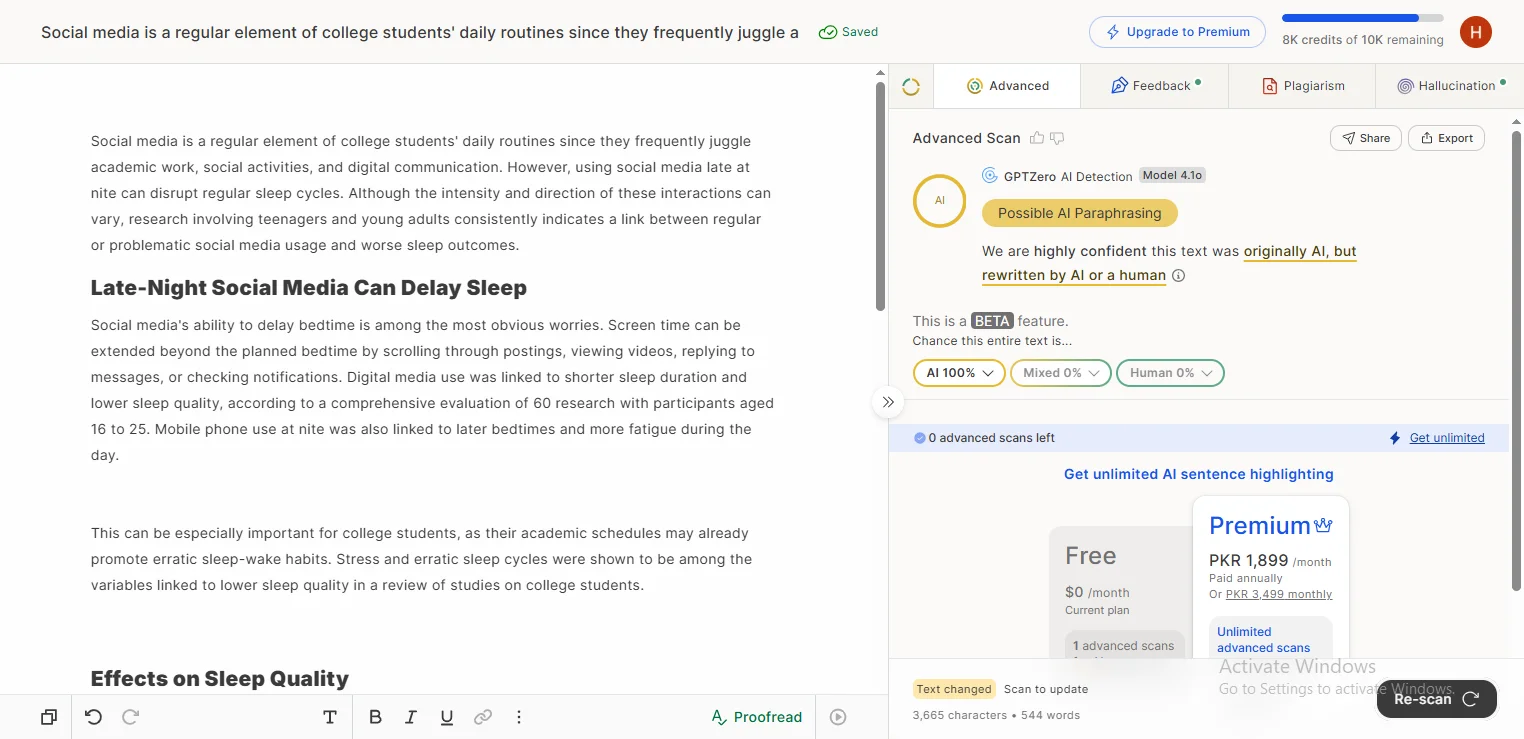Click the Get unlimited link

[x=1447, y=438]
